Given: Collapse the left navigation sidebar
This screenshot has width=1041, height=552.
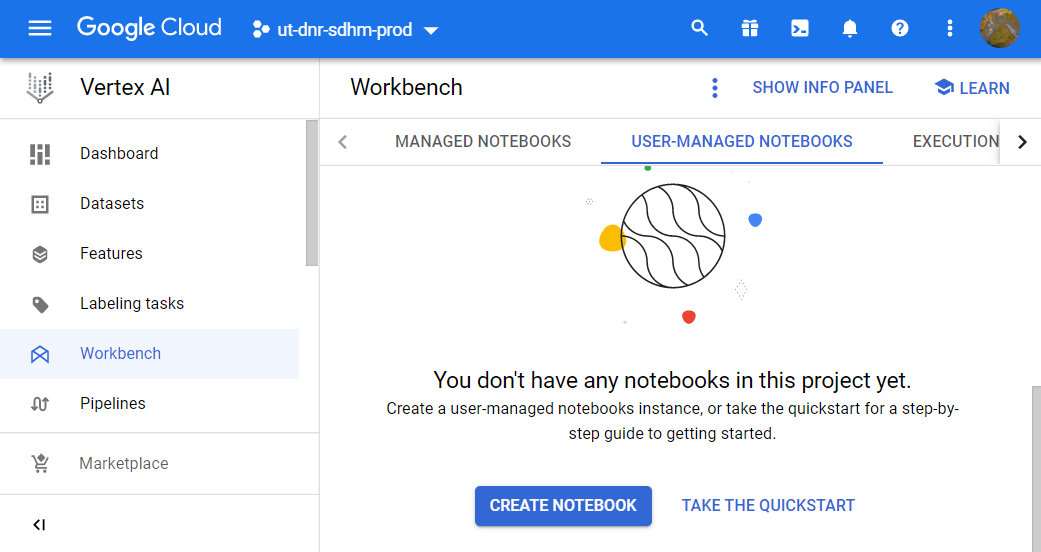Looking at the screenshot, I should tap(39, 525).
